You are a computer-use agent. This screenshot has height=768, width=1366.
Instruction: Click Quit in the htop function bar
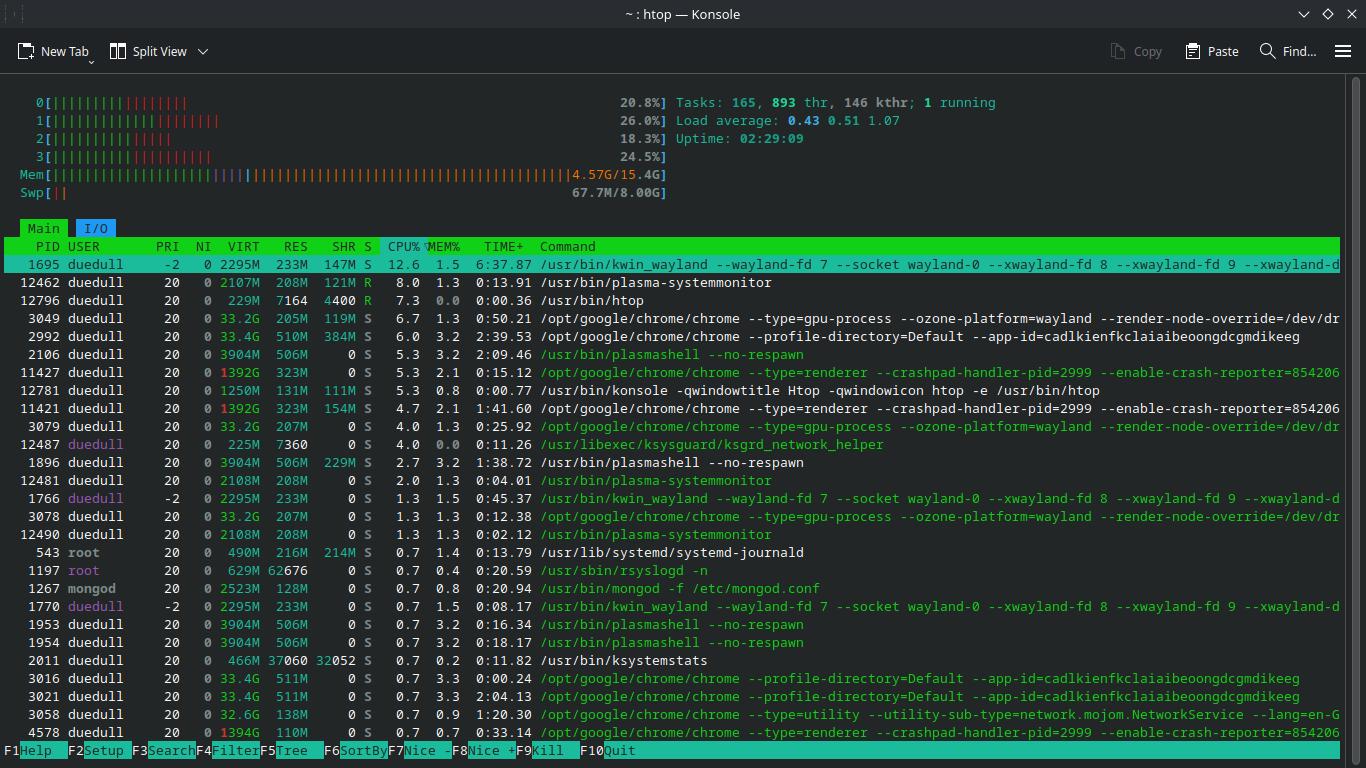619,751
